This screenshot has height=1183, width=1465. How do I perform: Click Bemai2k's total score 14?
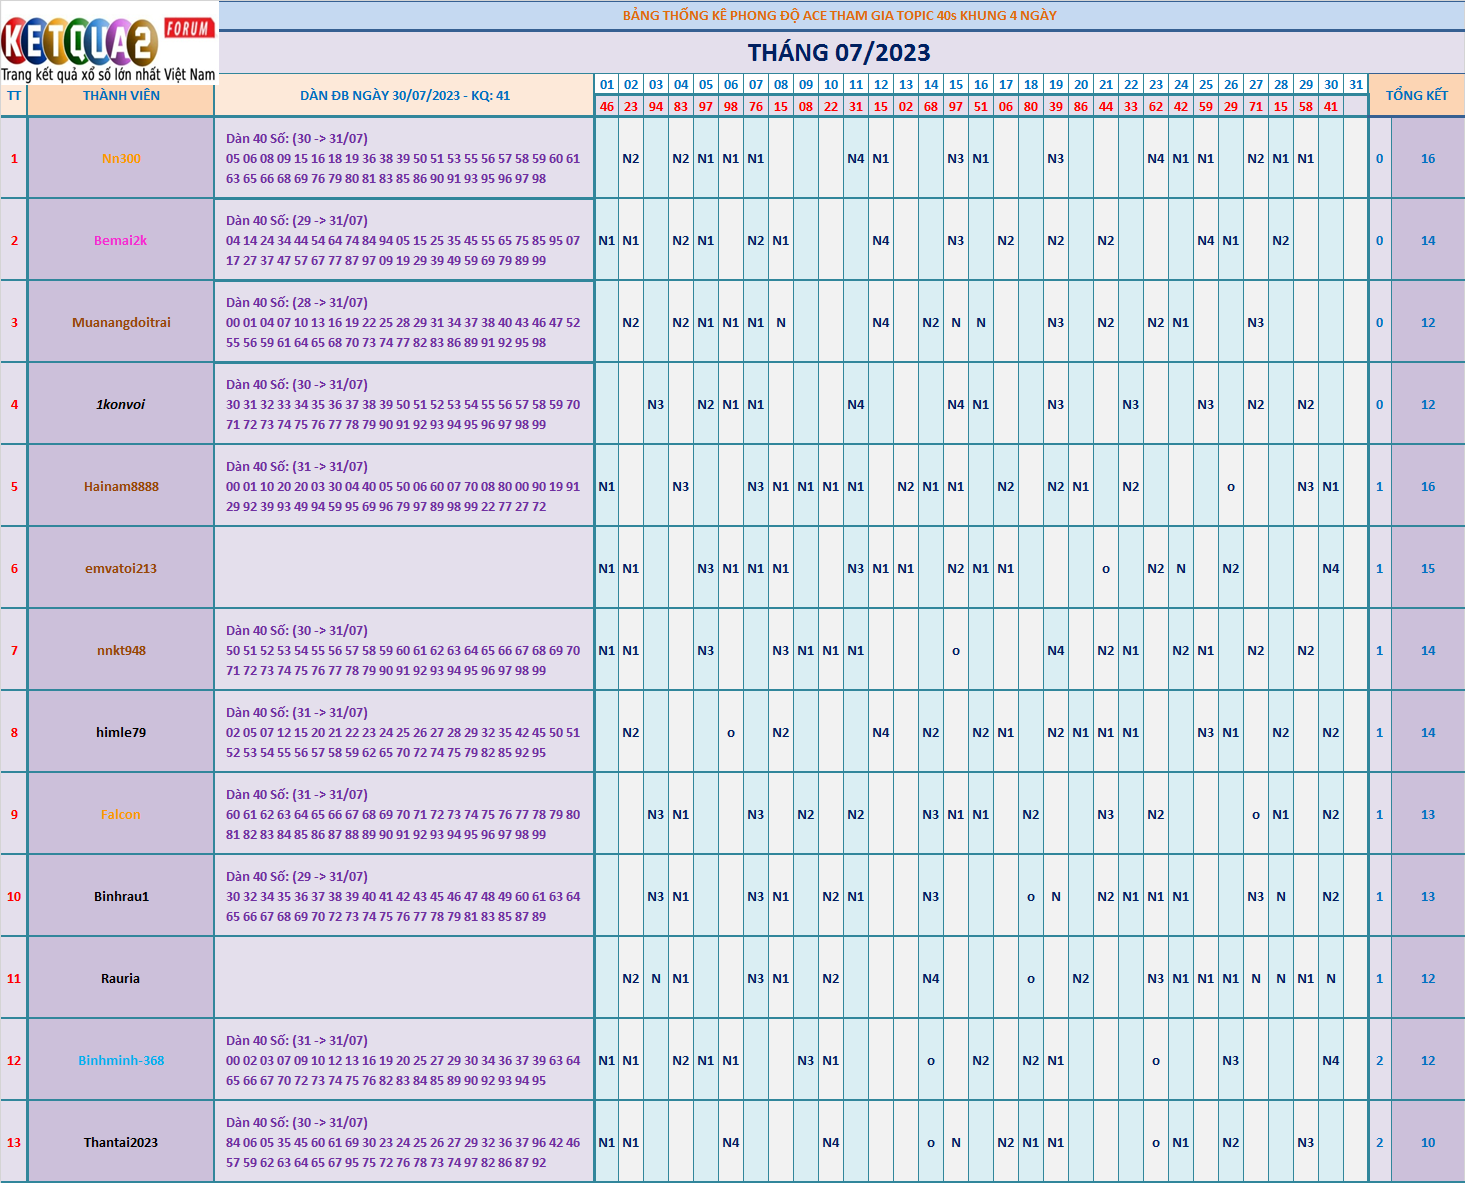coord(1428,241)
